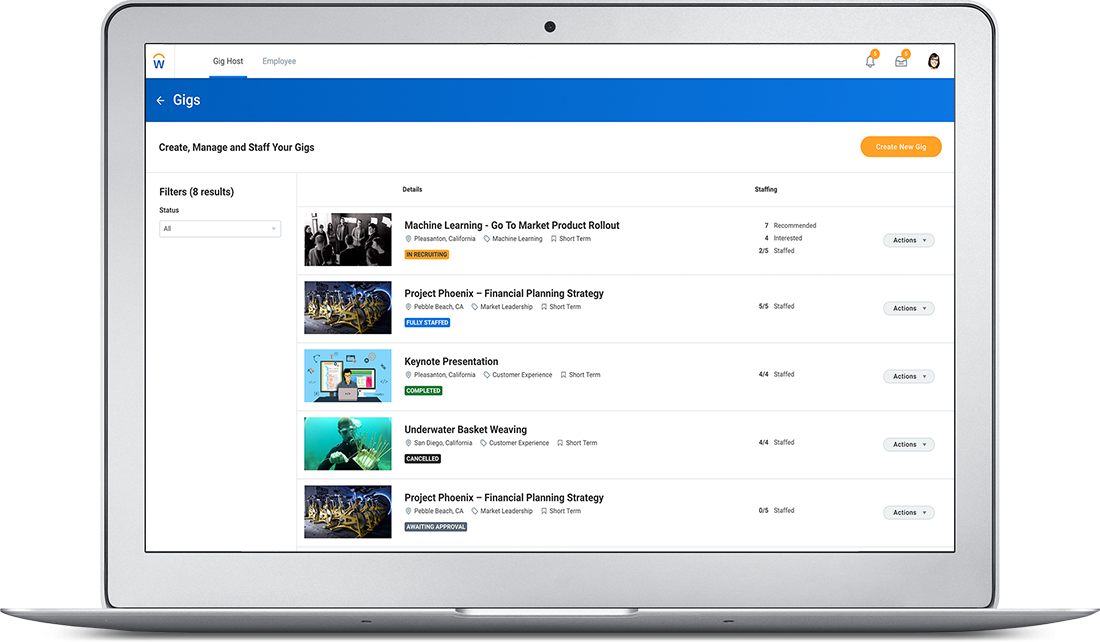The height and width of the screenshot is (642, 1100).
Task: Open the Status filter dropdown showing All
Action: (219, 228)
